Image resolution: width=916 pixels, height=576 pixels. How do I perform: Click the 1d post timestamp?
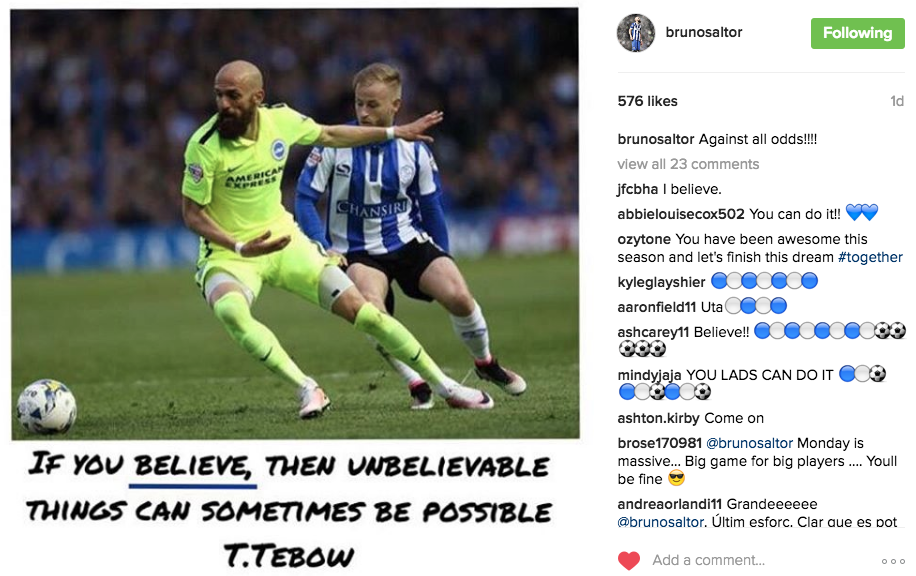[x=897, y=101]
